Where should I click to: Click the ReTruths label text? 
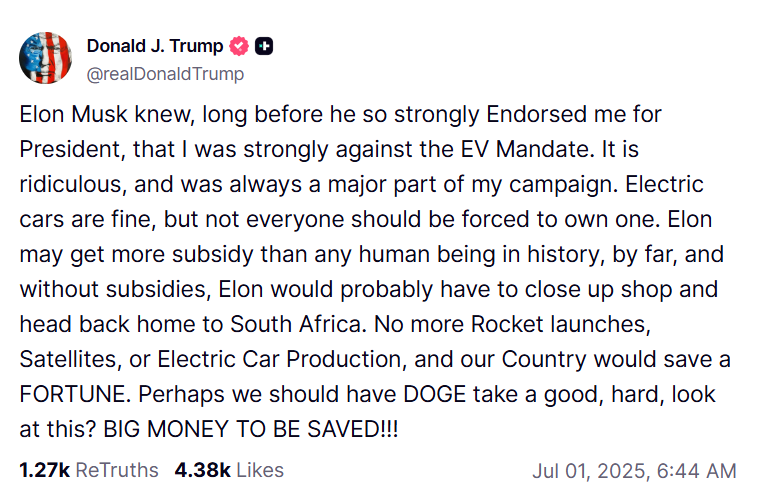[117, 470]
